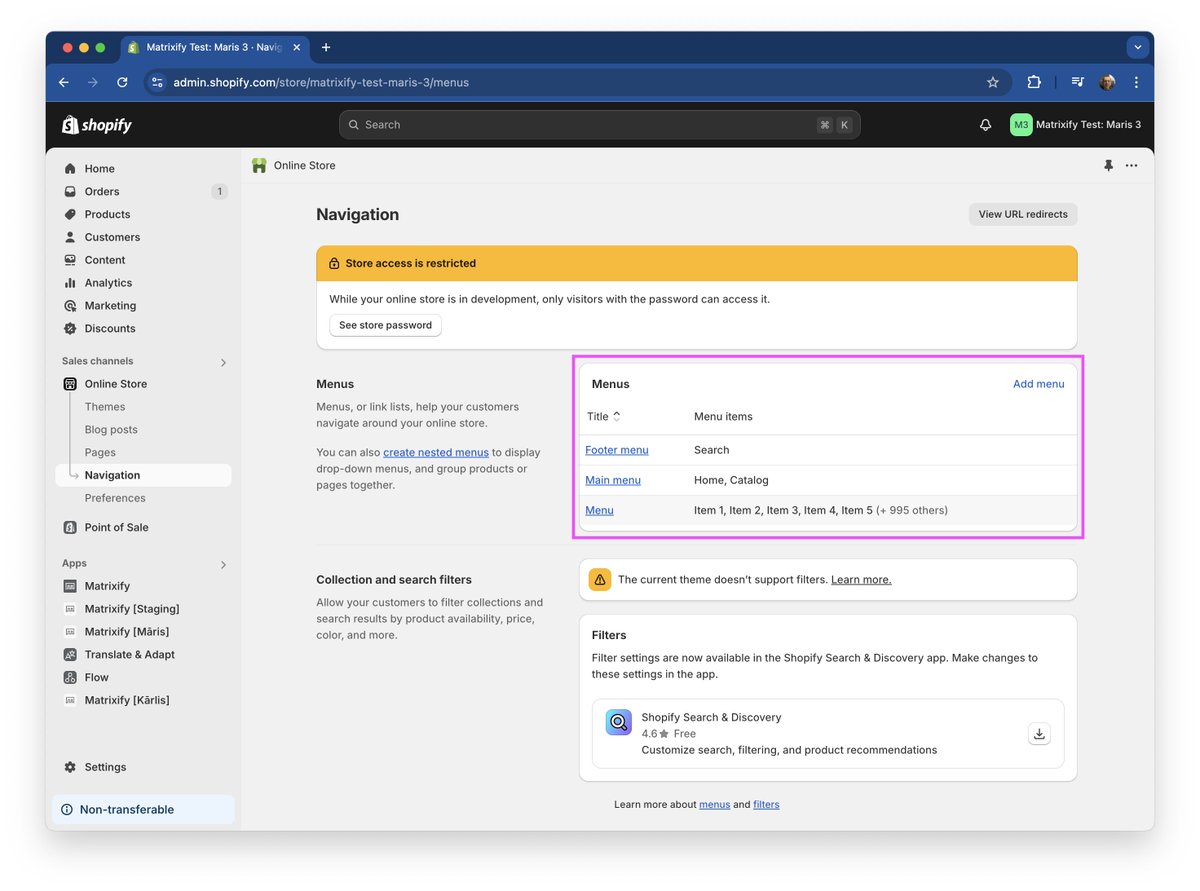Click the Discounts badge icon
This screenshot has height=891, width=1200.
(70, 329)
